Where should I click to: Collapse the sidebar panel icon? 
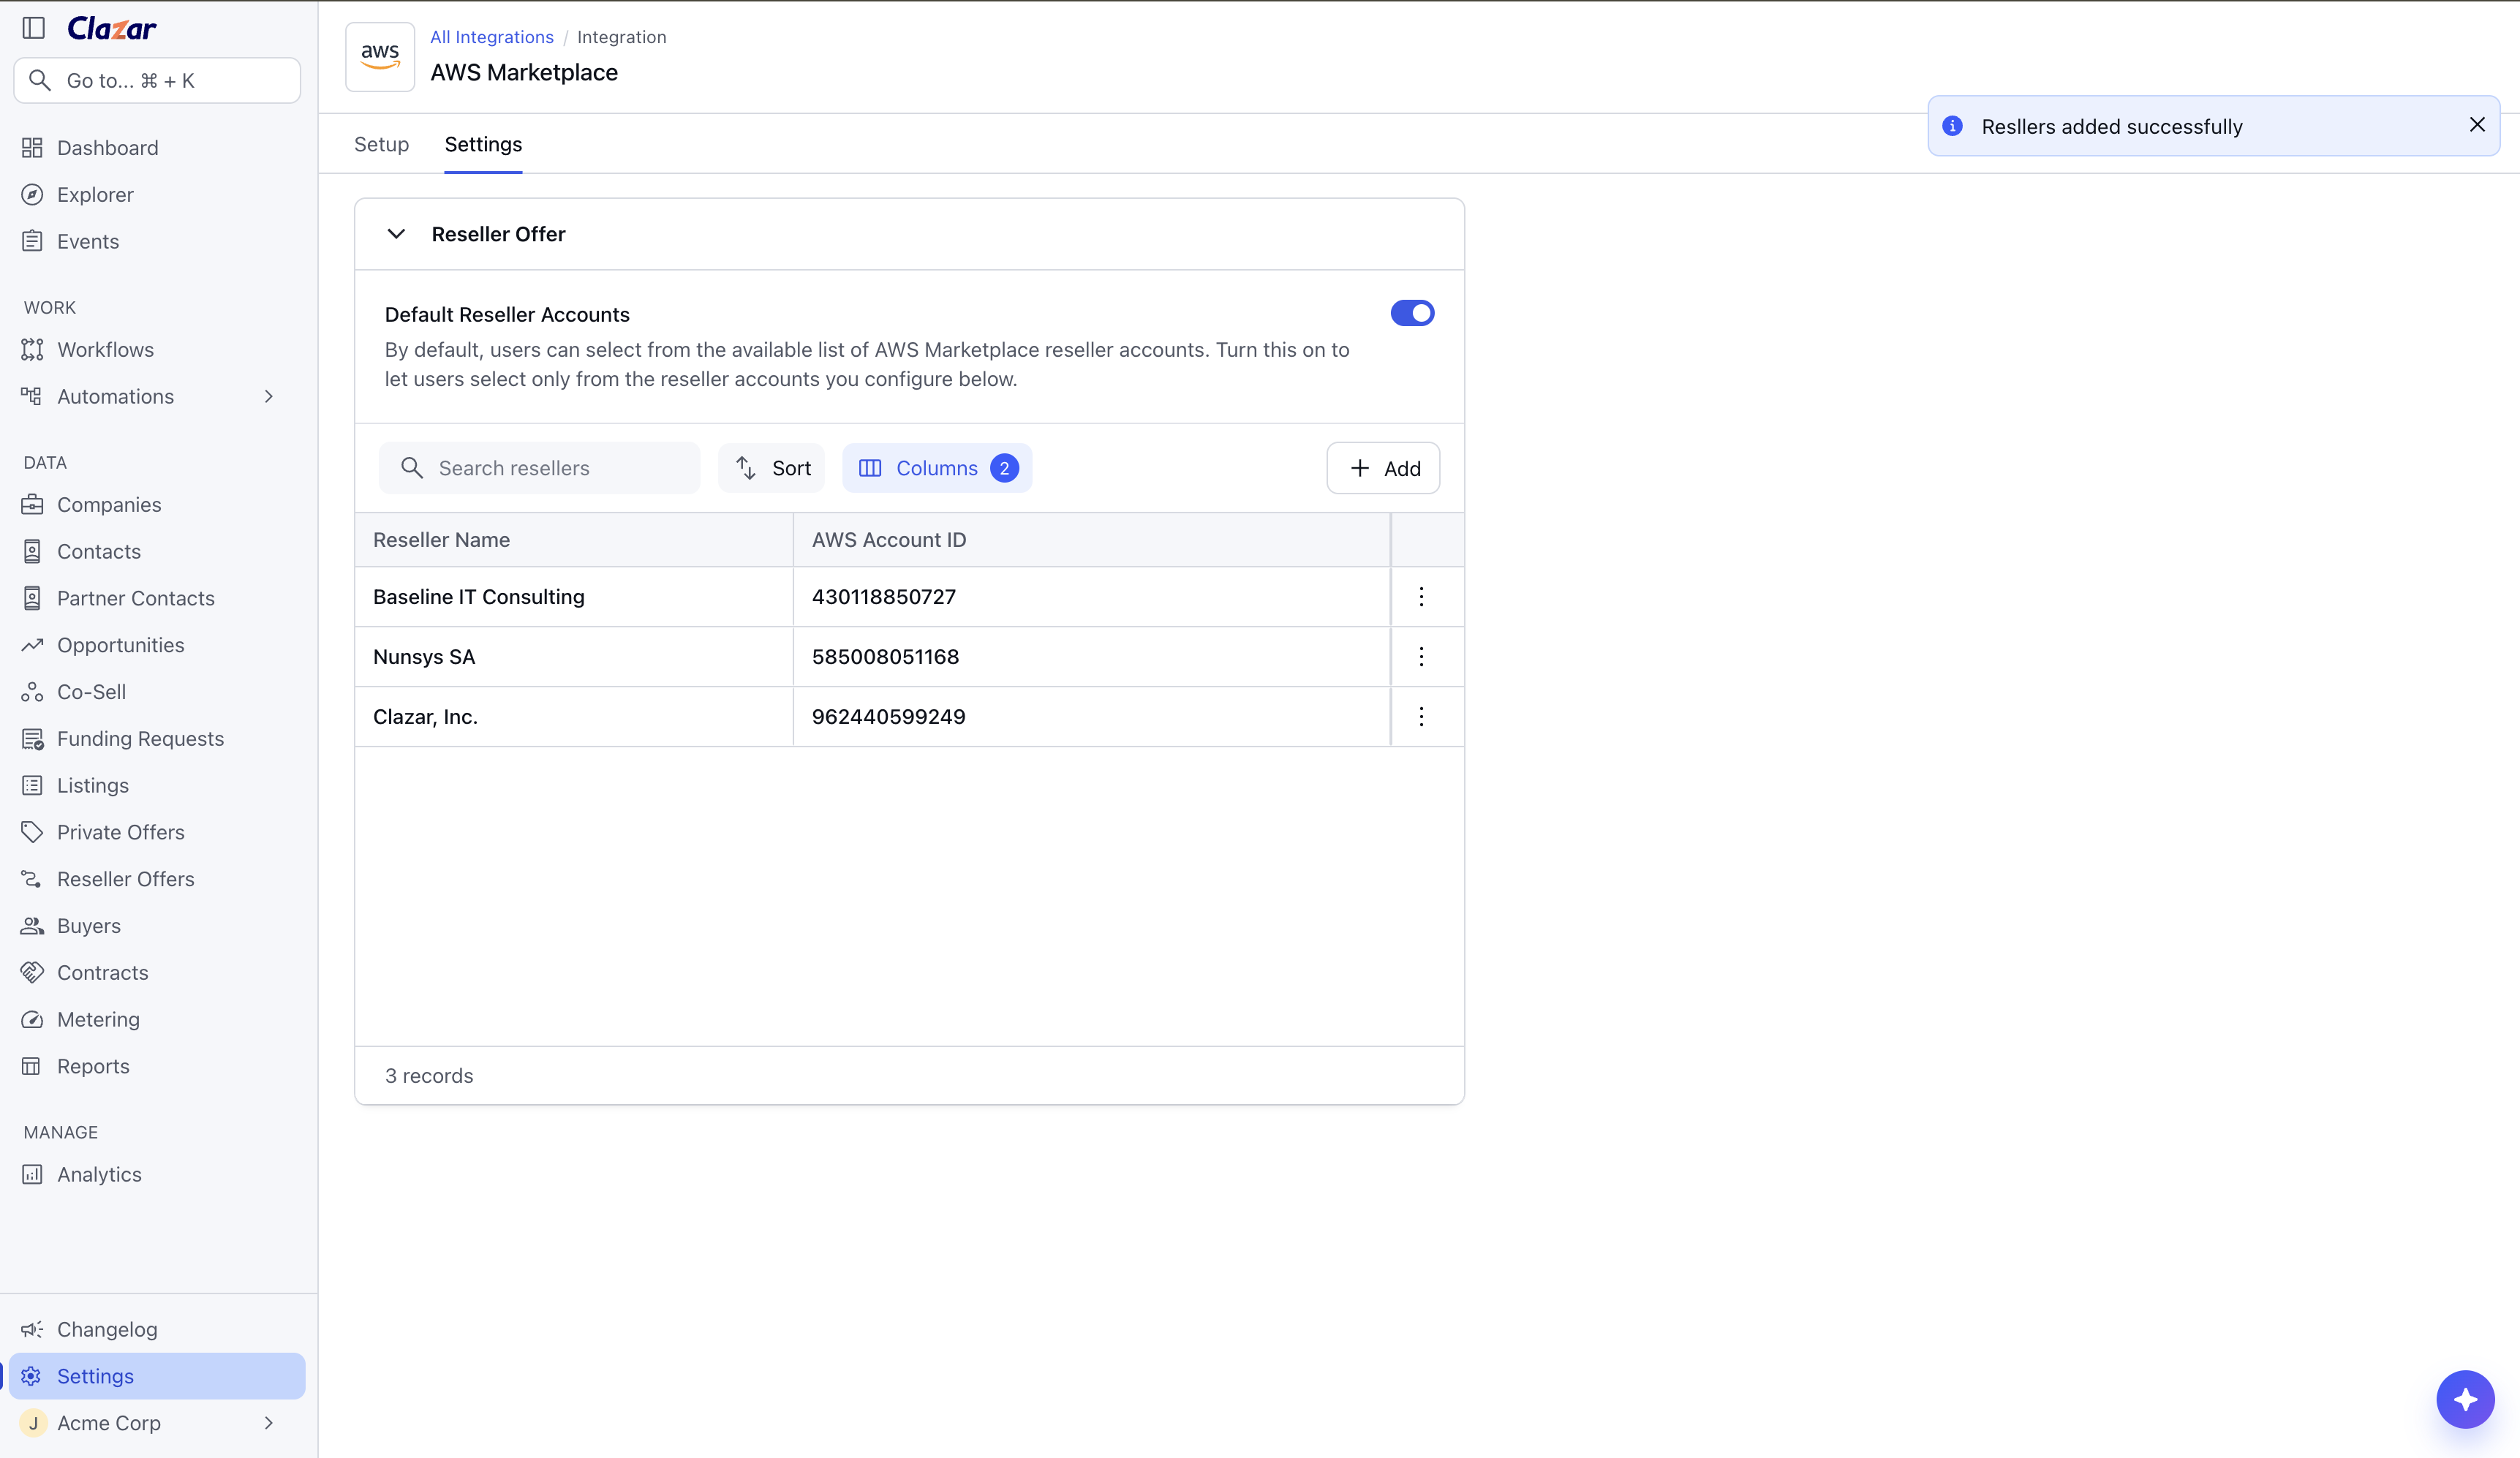pos(34,28)
